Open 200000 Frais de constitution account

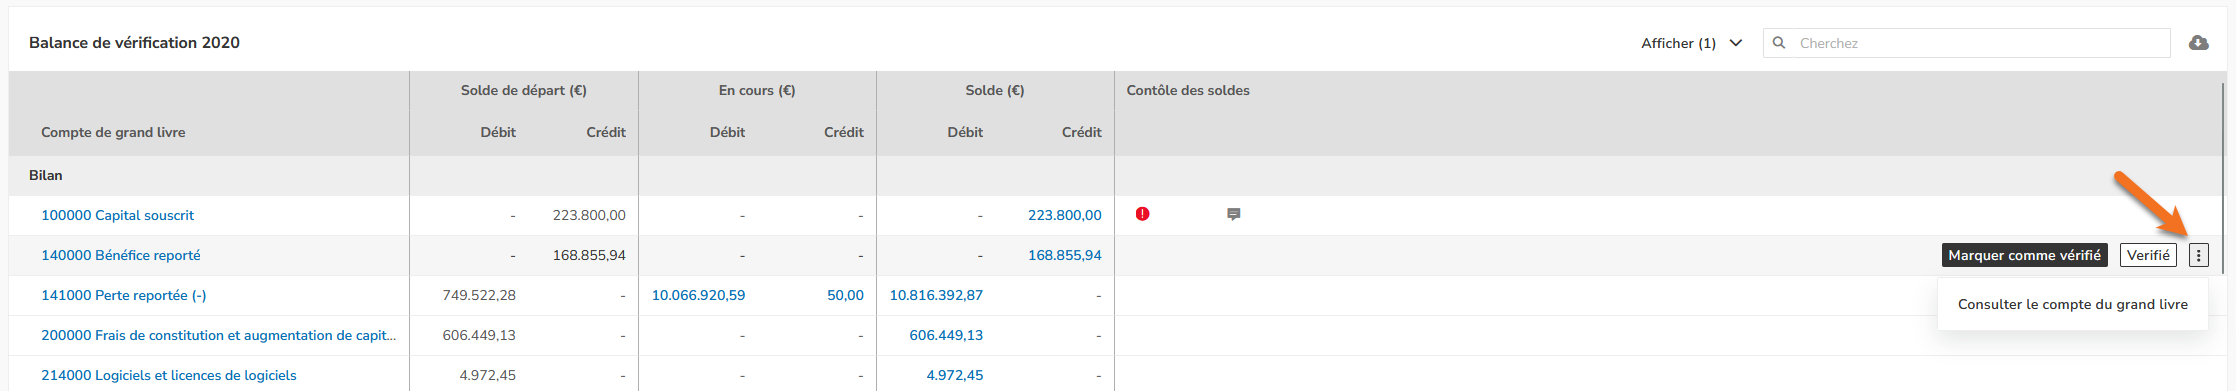click(218, 335)
